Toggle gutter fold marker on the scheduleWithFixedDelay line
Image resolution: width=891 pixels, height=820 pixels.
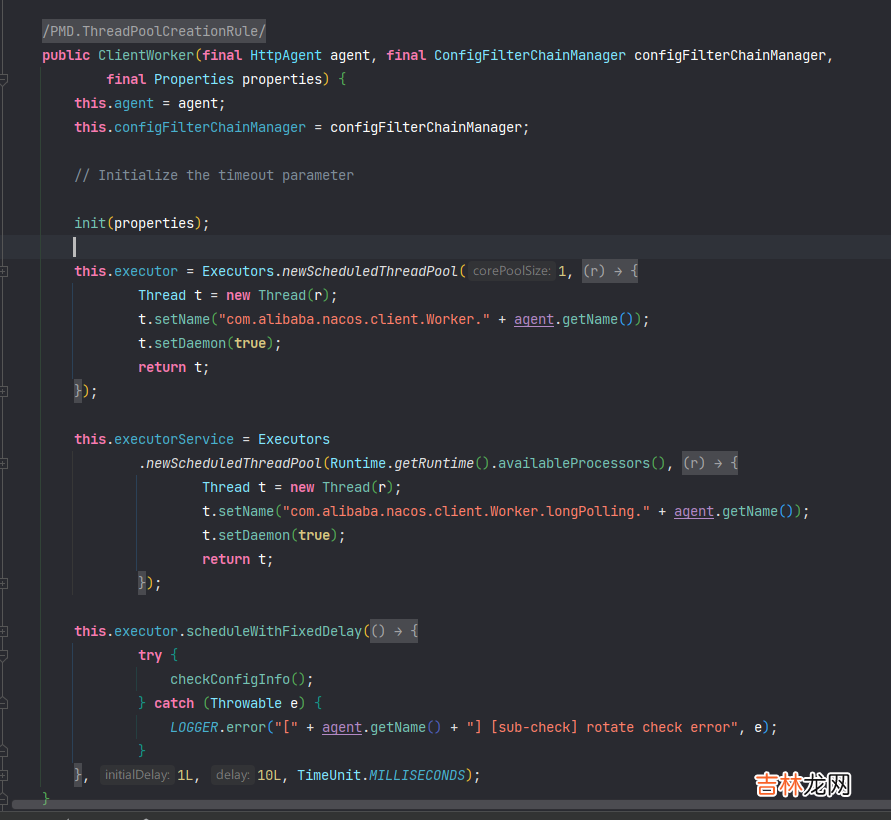(x=4, y=631)
